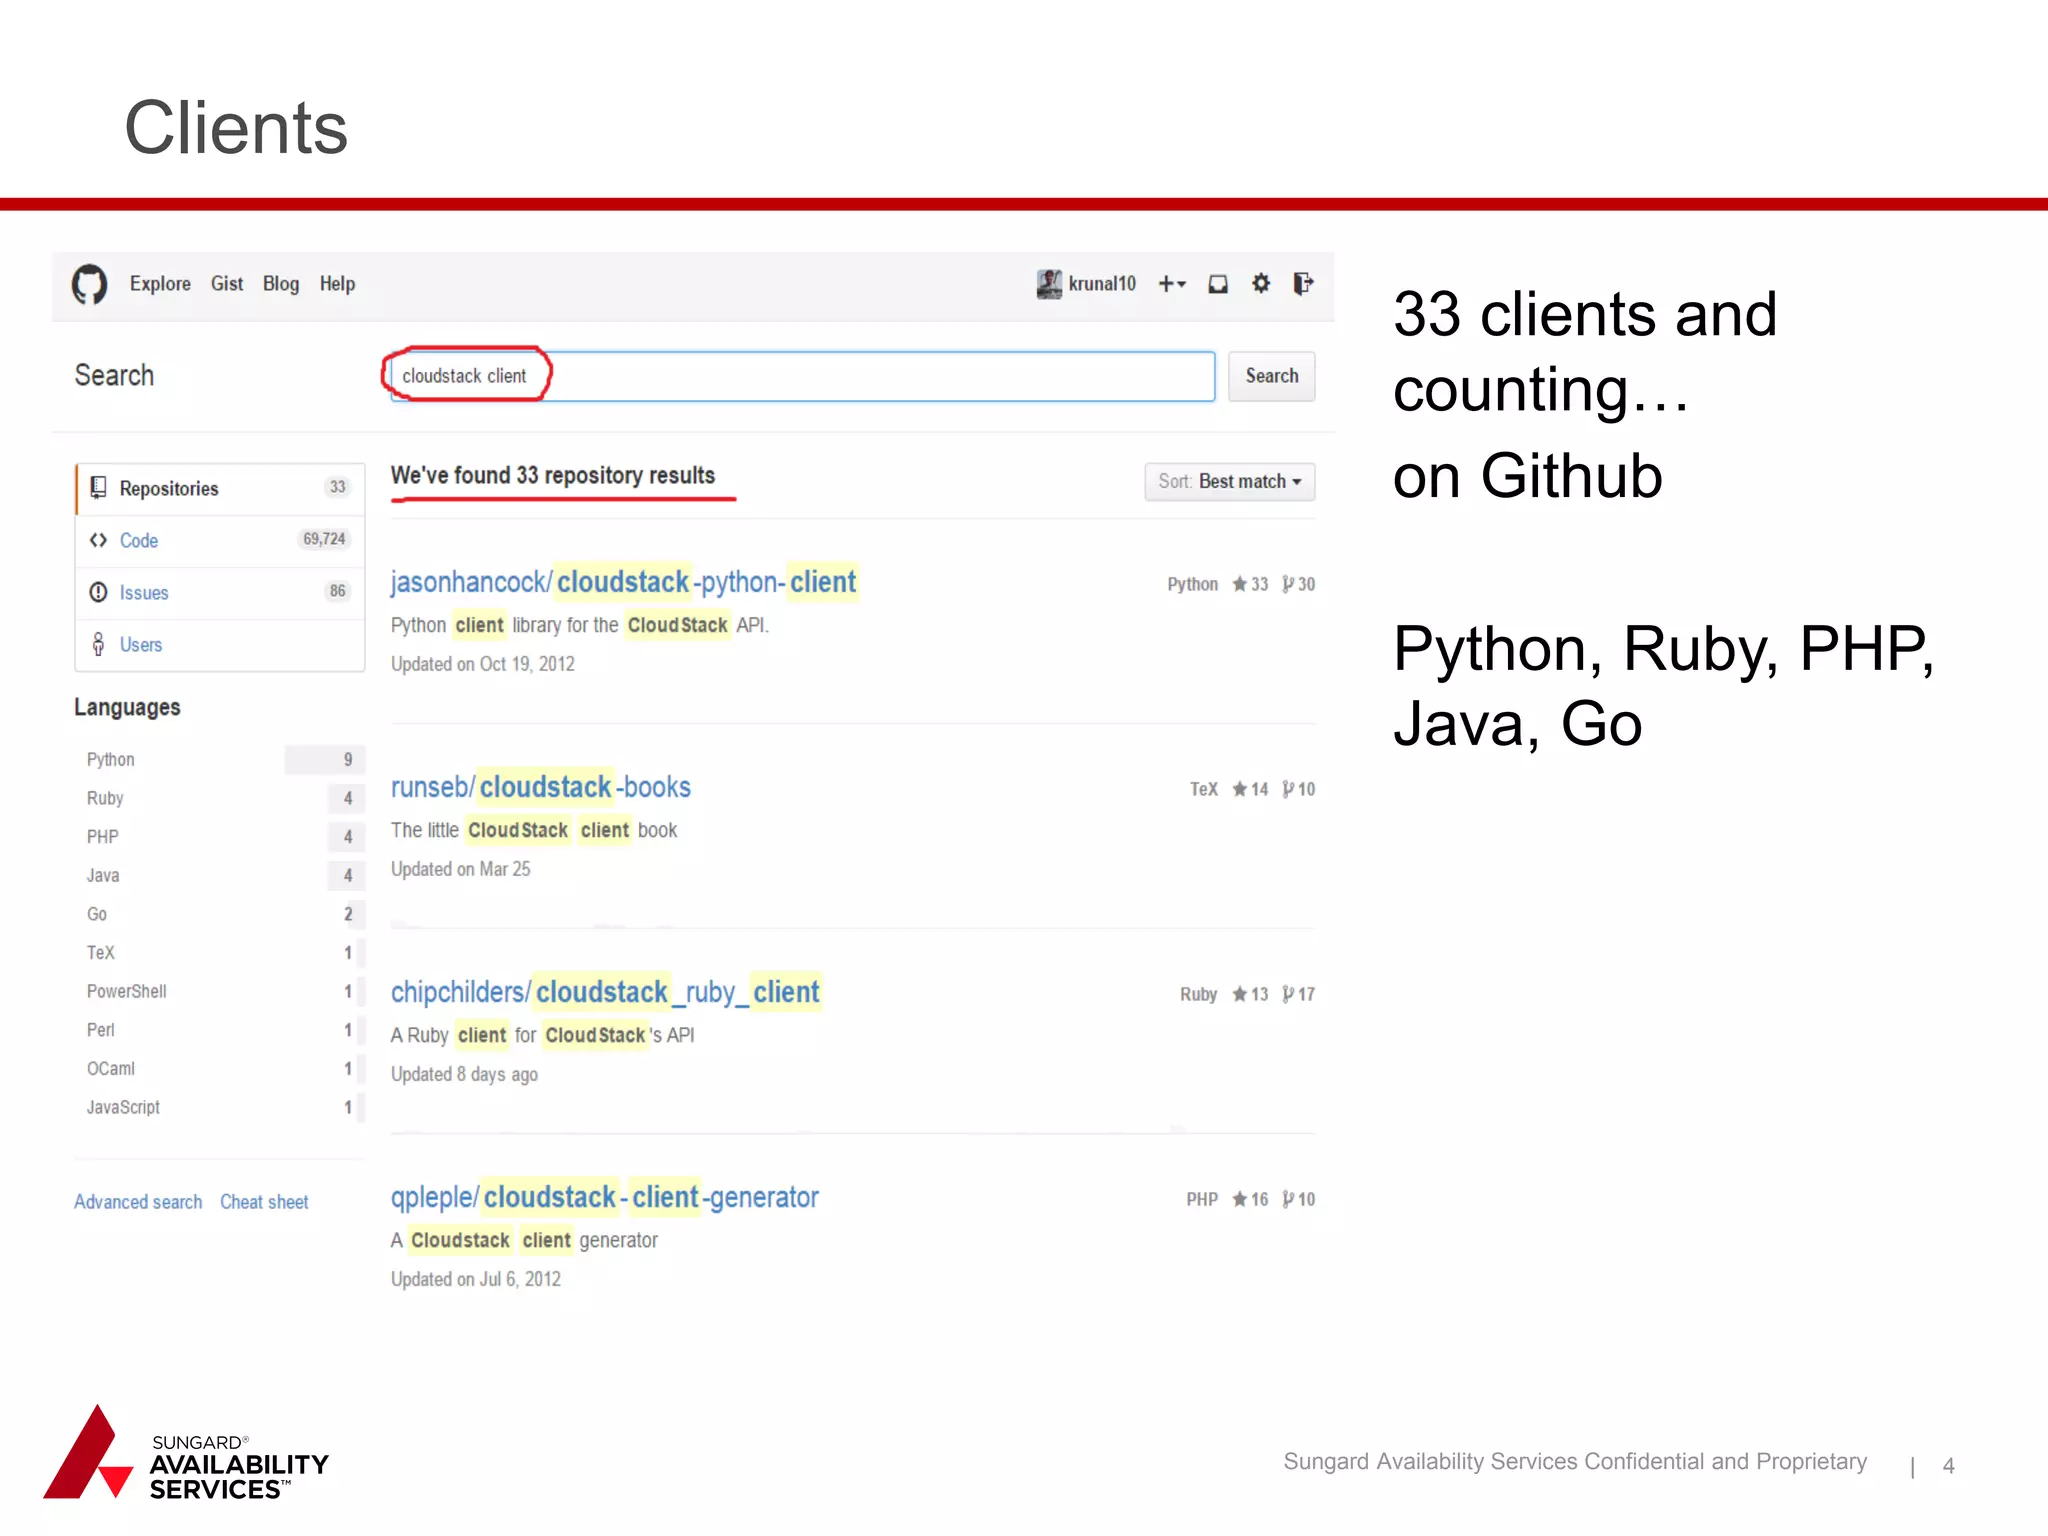Click the 69,724 code results count
Viewport: 2048px width, 1536px height.
click(x=324, y=539)
